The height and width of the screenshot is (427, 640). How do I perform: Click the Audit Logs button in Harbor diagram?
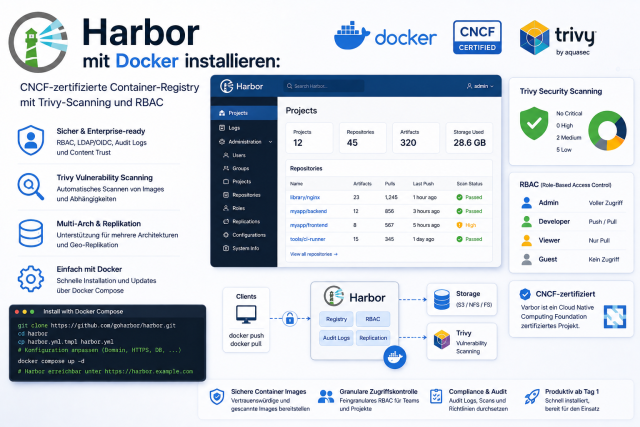pos(336,338)
